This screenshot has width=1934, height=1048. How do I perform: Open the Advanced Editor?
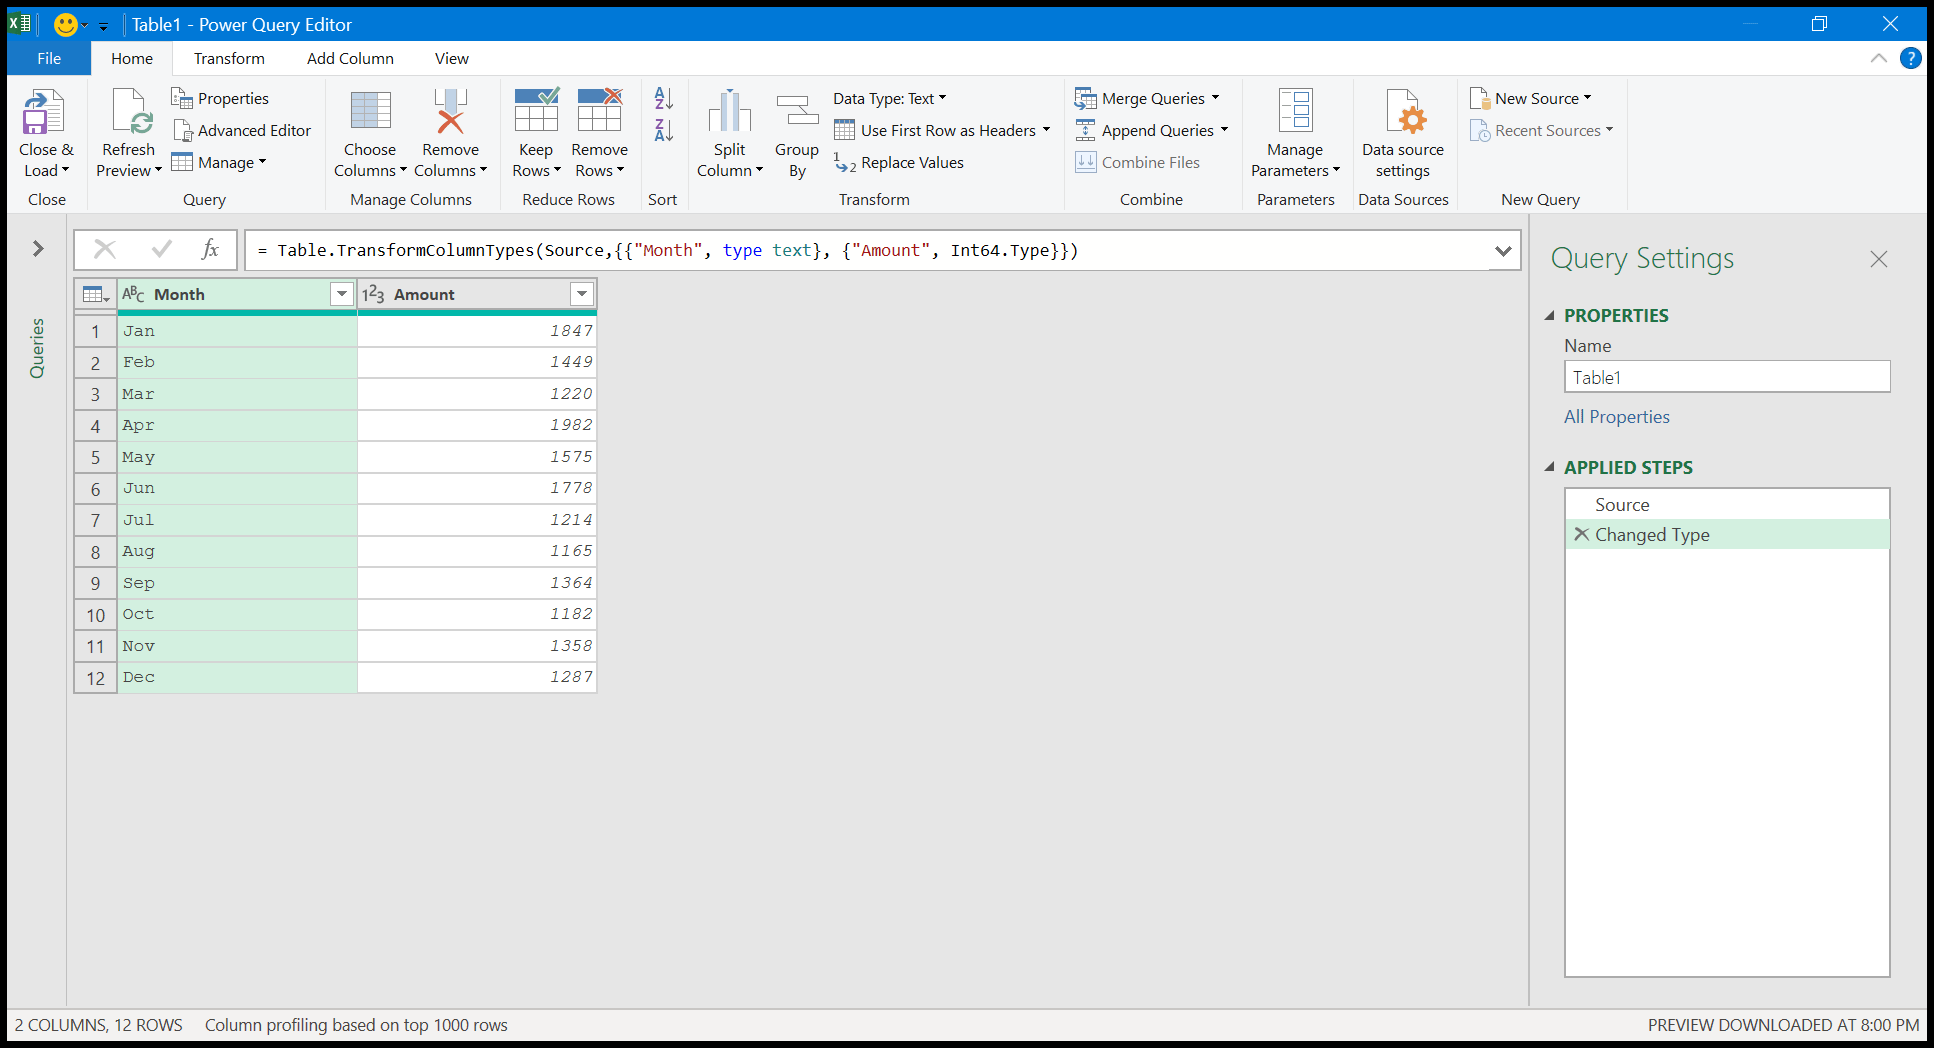[242, 130]
